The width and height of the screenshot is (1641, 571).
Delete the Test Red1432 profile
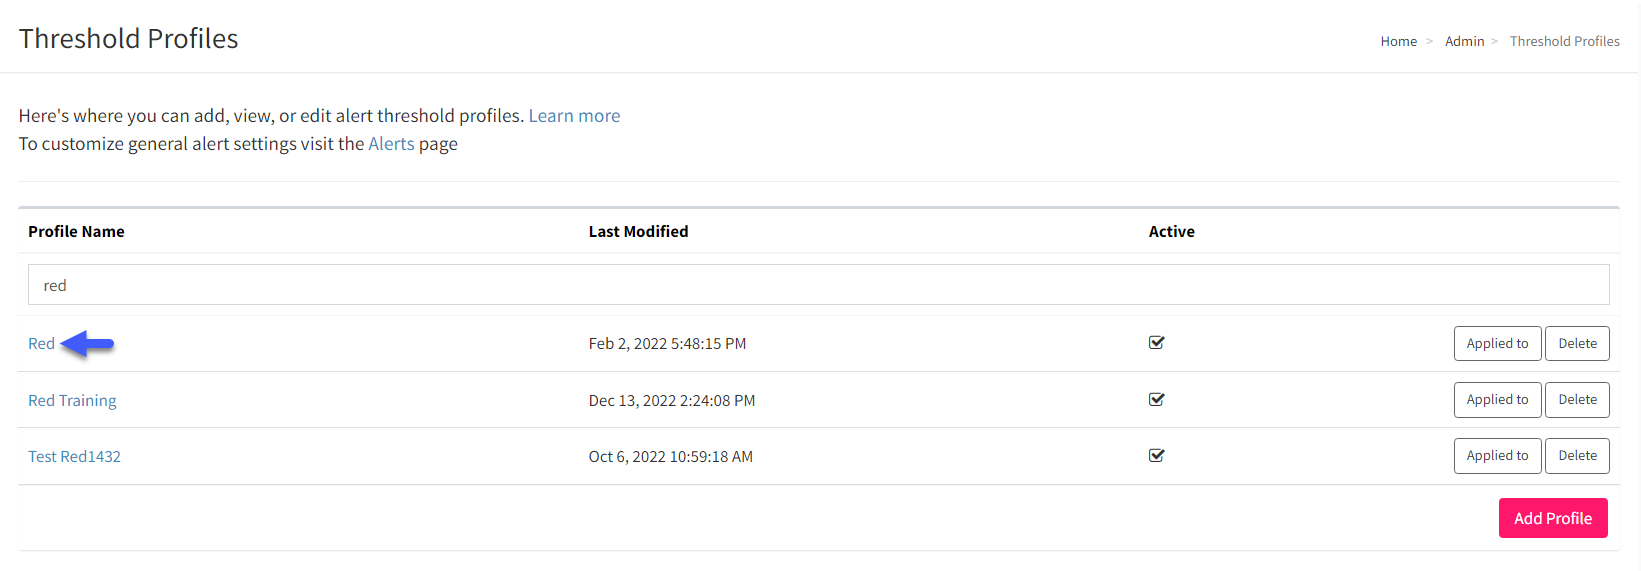1577,456
